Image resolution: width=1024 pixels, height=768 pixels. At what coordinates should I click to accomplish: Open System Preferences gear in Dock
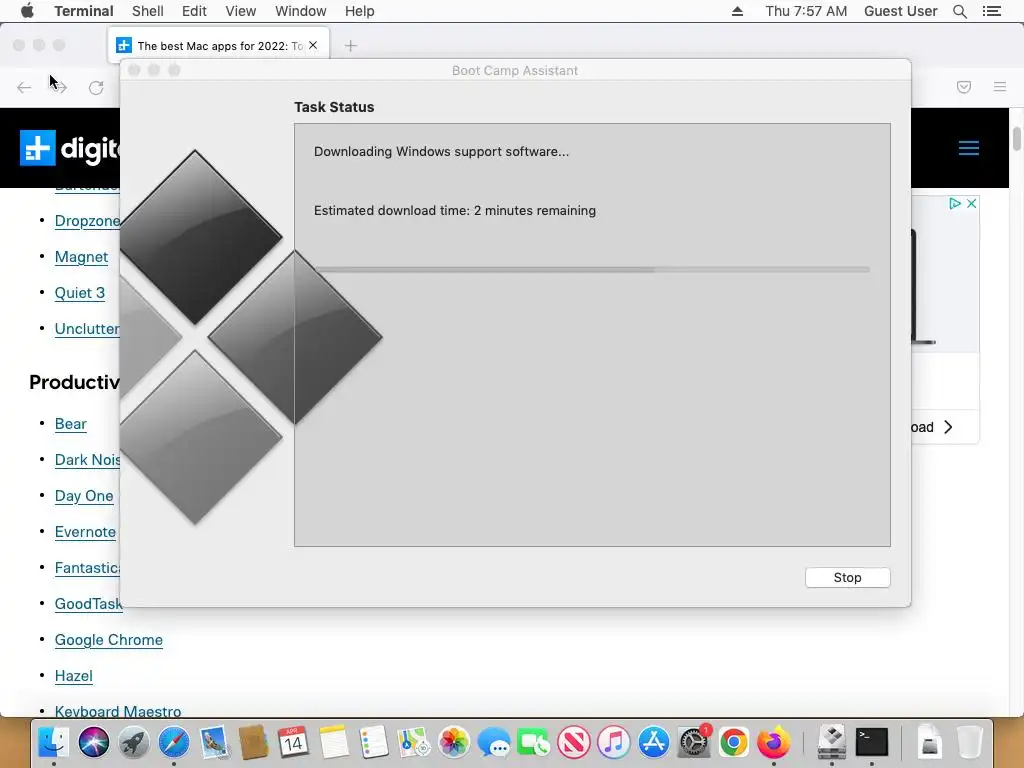(694, 743)
